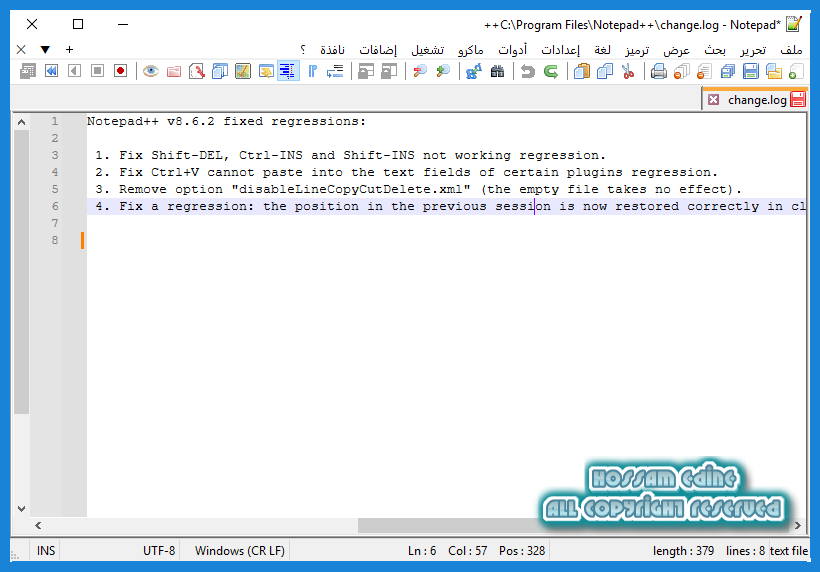Open the لغة (Language) menu
Image resolution: width=820 pixels, height=572 pixels.
[x=602, y=50]
